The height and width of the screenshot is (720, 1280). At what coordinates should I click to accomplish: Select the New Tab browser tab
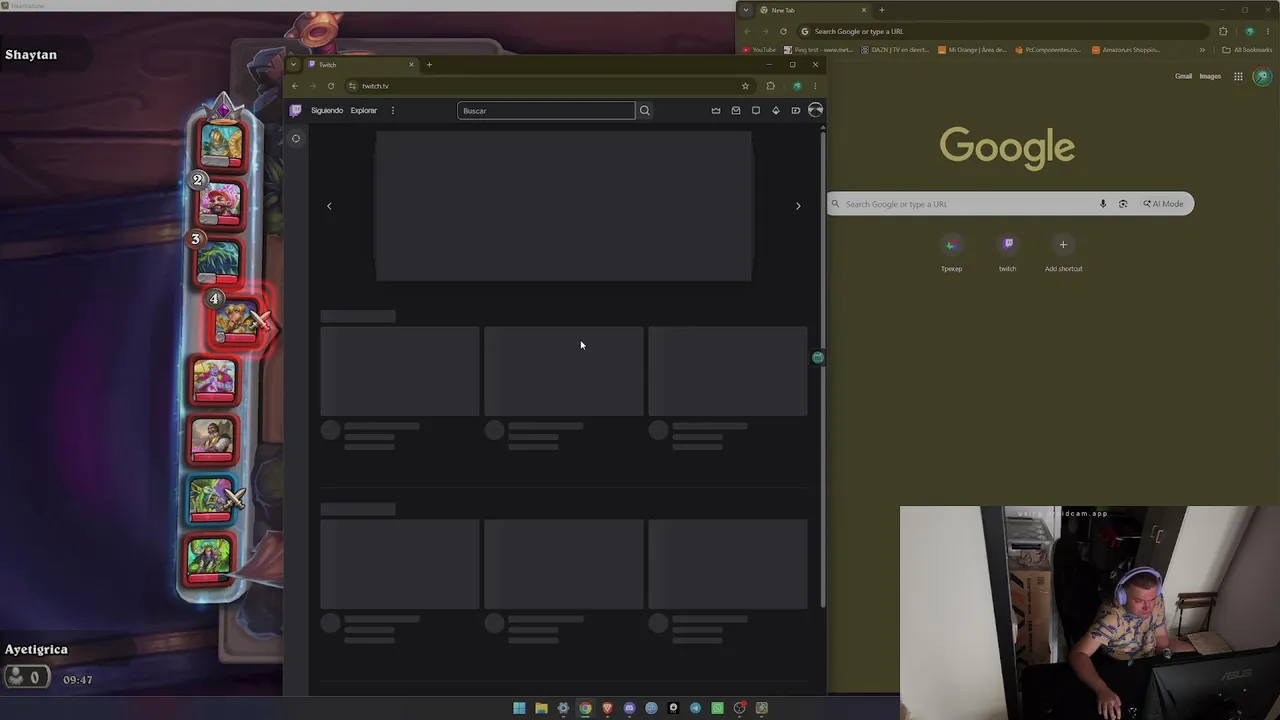[813, 10]
